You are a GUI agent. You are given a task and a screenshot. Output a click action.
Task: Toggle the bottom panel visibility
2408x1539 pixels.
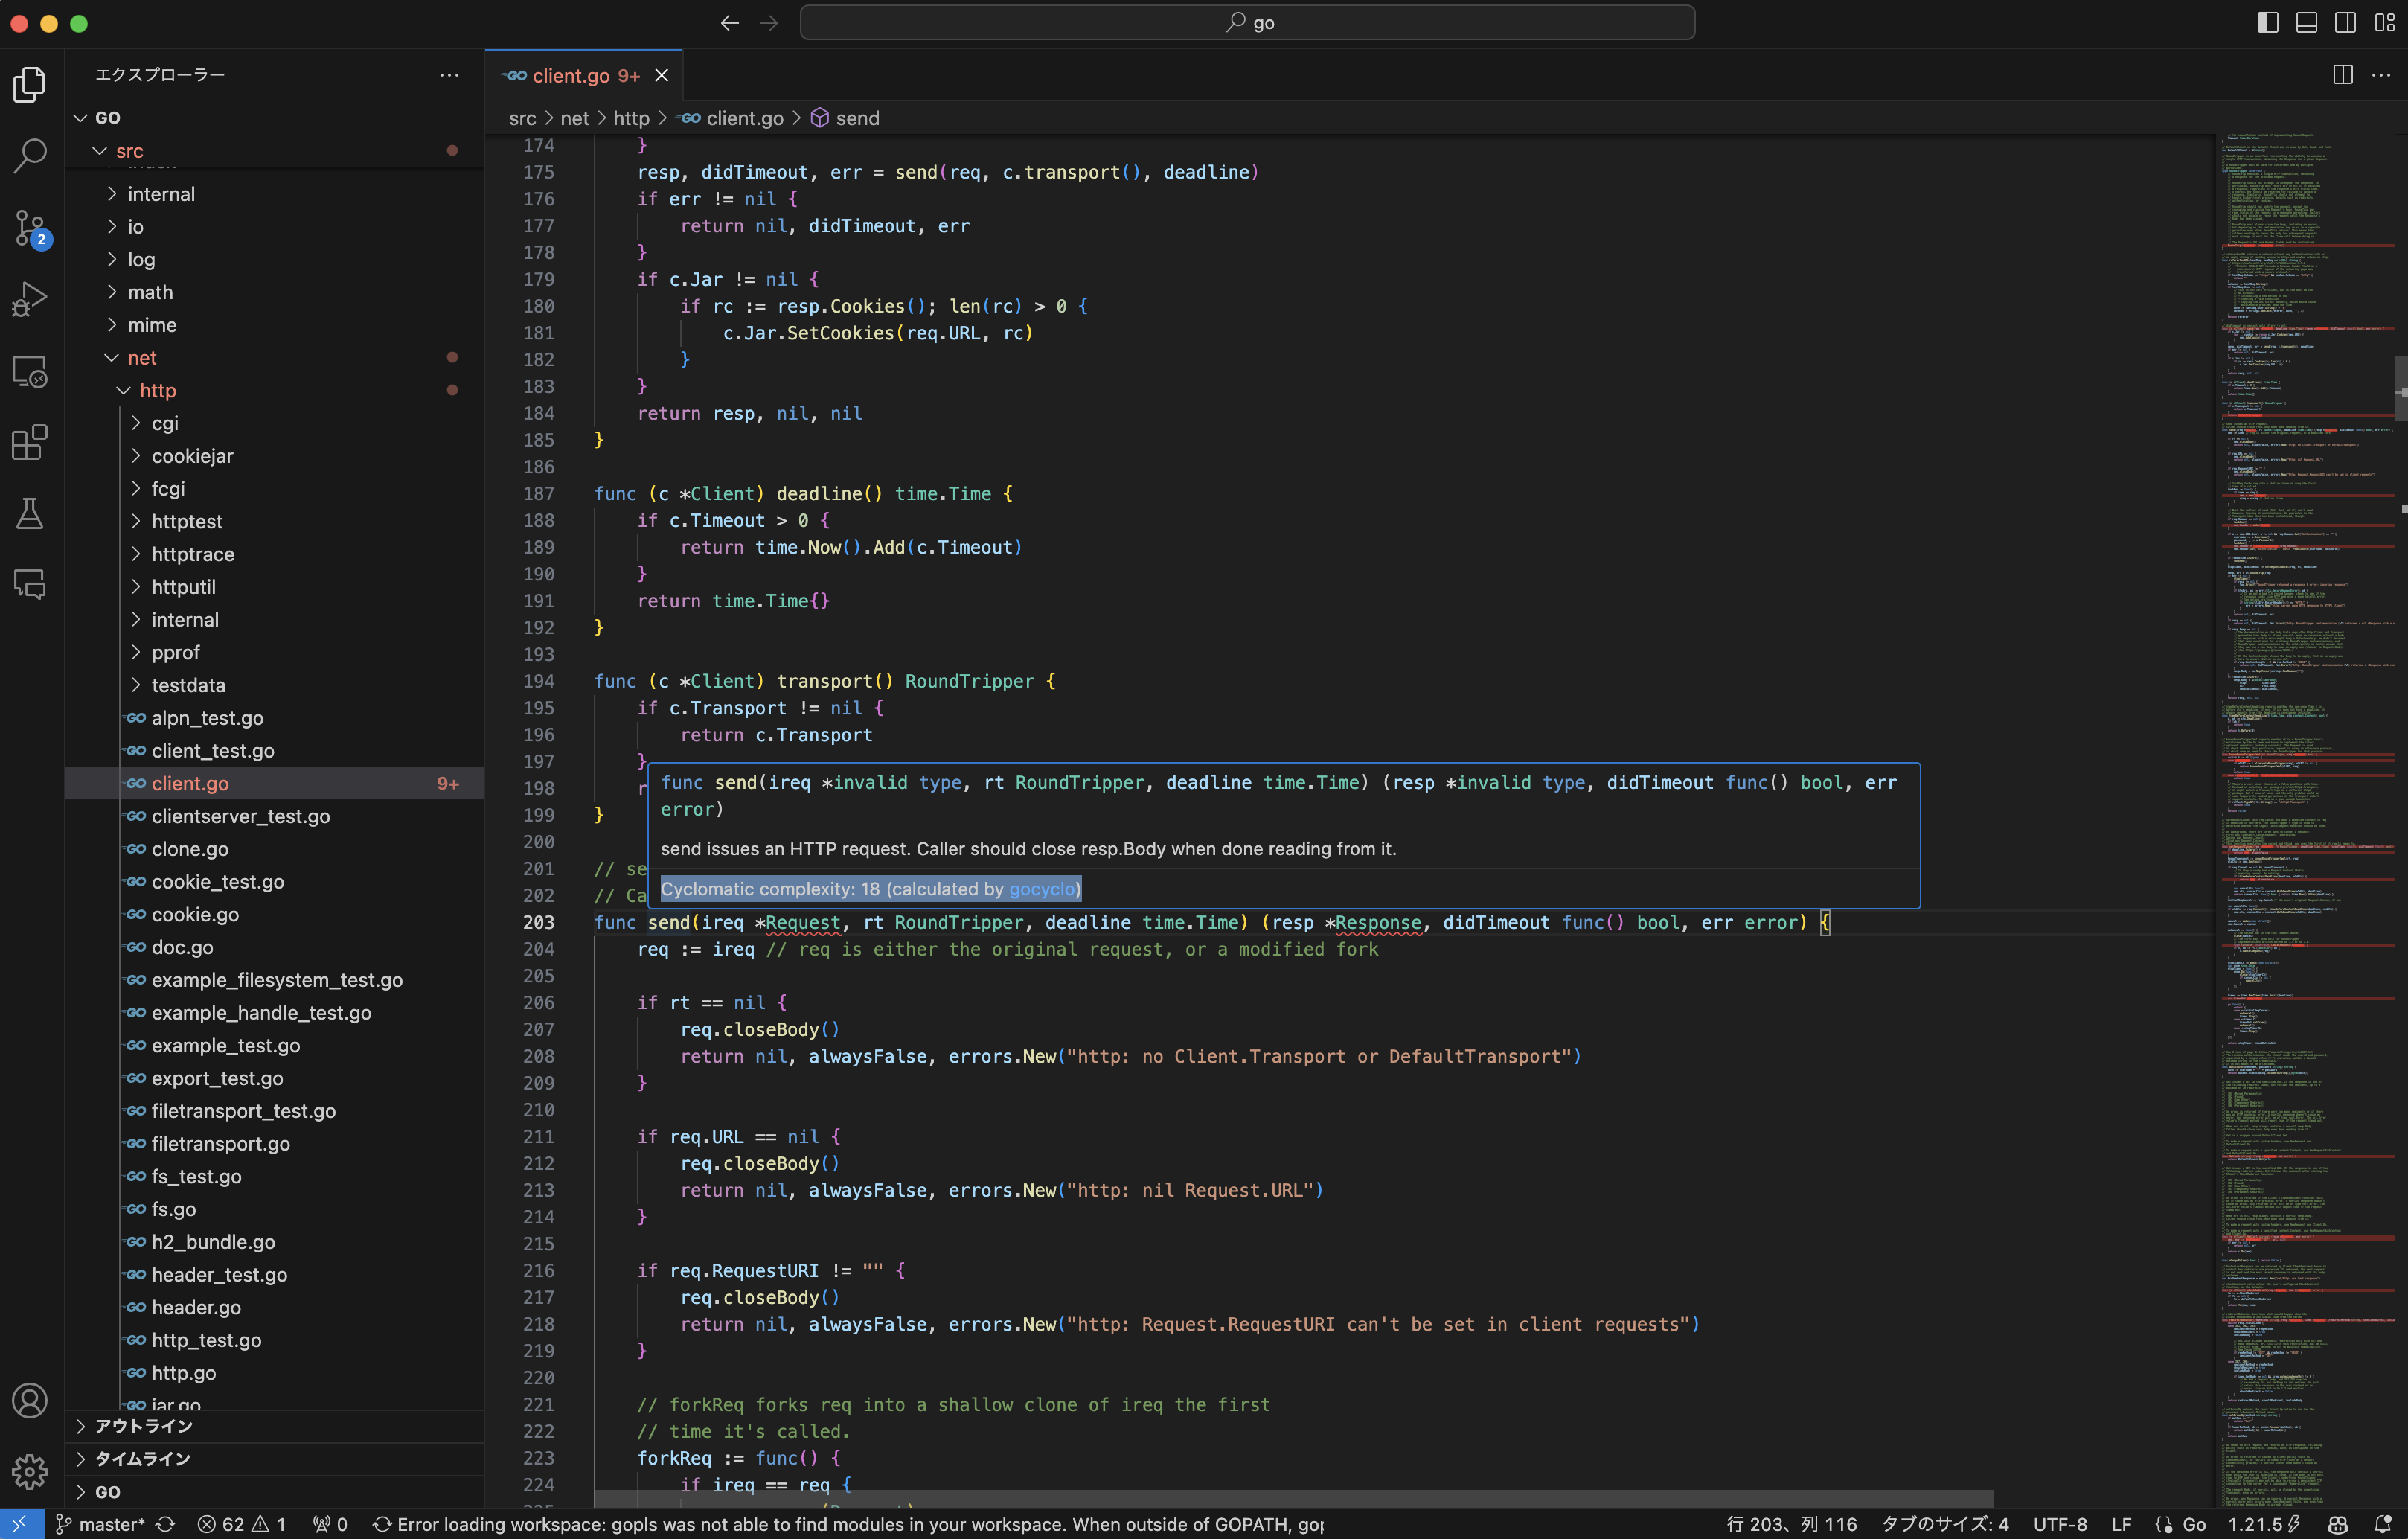pos(2306,22)
